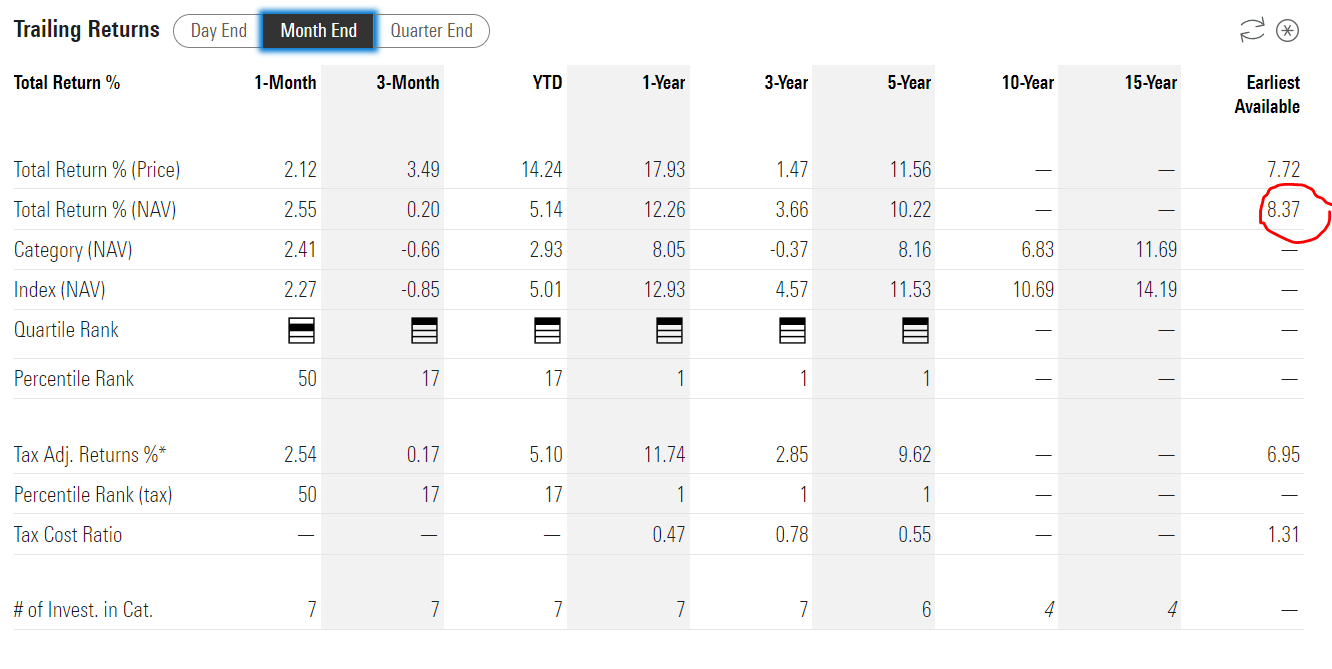Open the 3-Year quartile rank icon
1332x669 pixels.
(792, 330)
